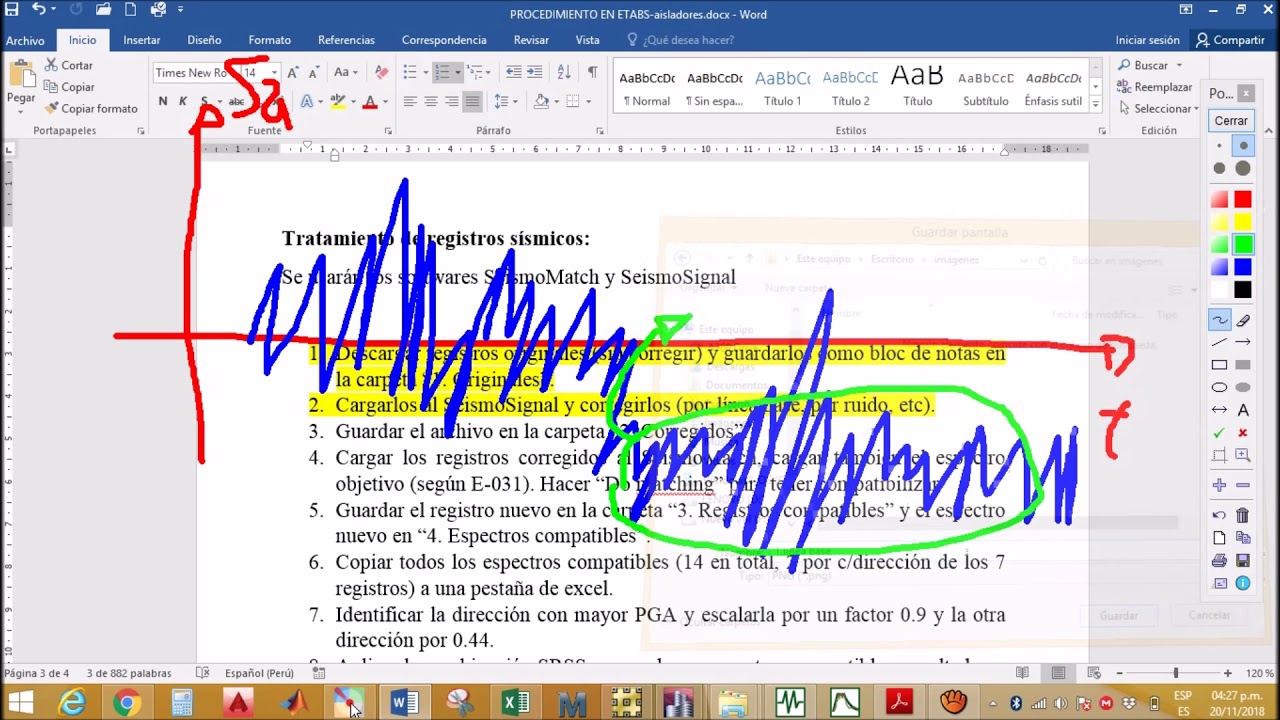Show paragraph marks with pilcrow icon
The height and width of the screenshot is (720, 1280).
pyautogui.click(x=592, y=72)
